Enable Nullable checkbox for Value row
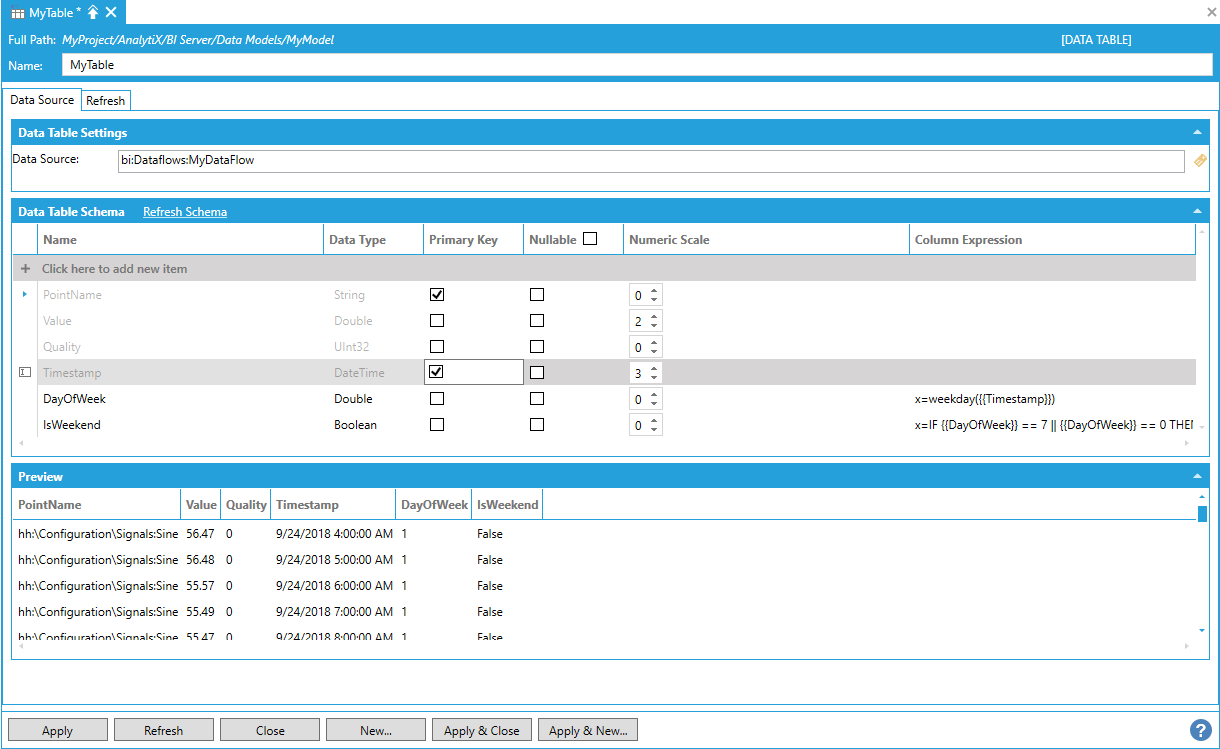1220x749 pixels. click(x=537, y=321)
